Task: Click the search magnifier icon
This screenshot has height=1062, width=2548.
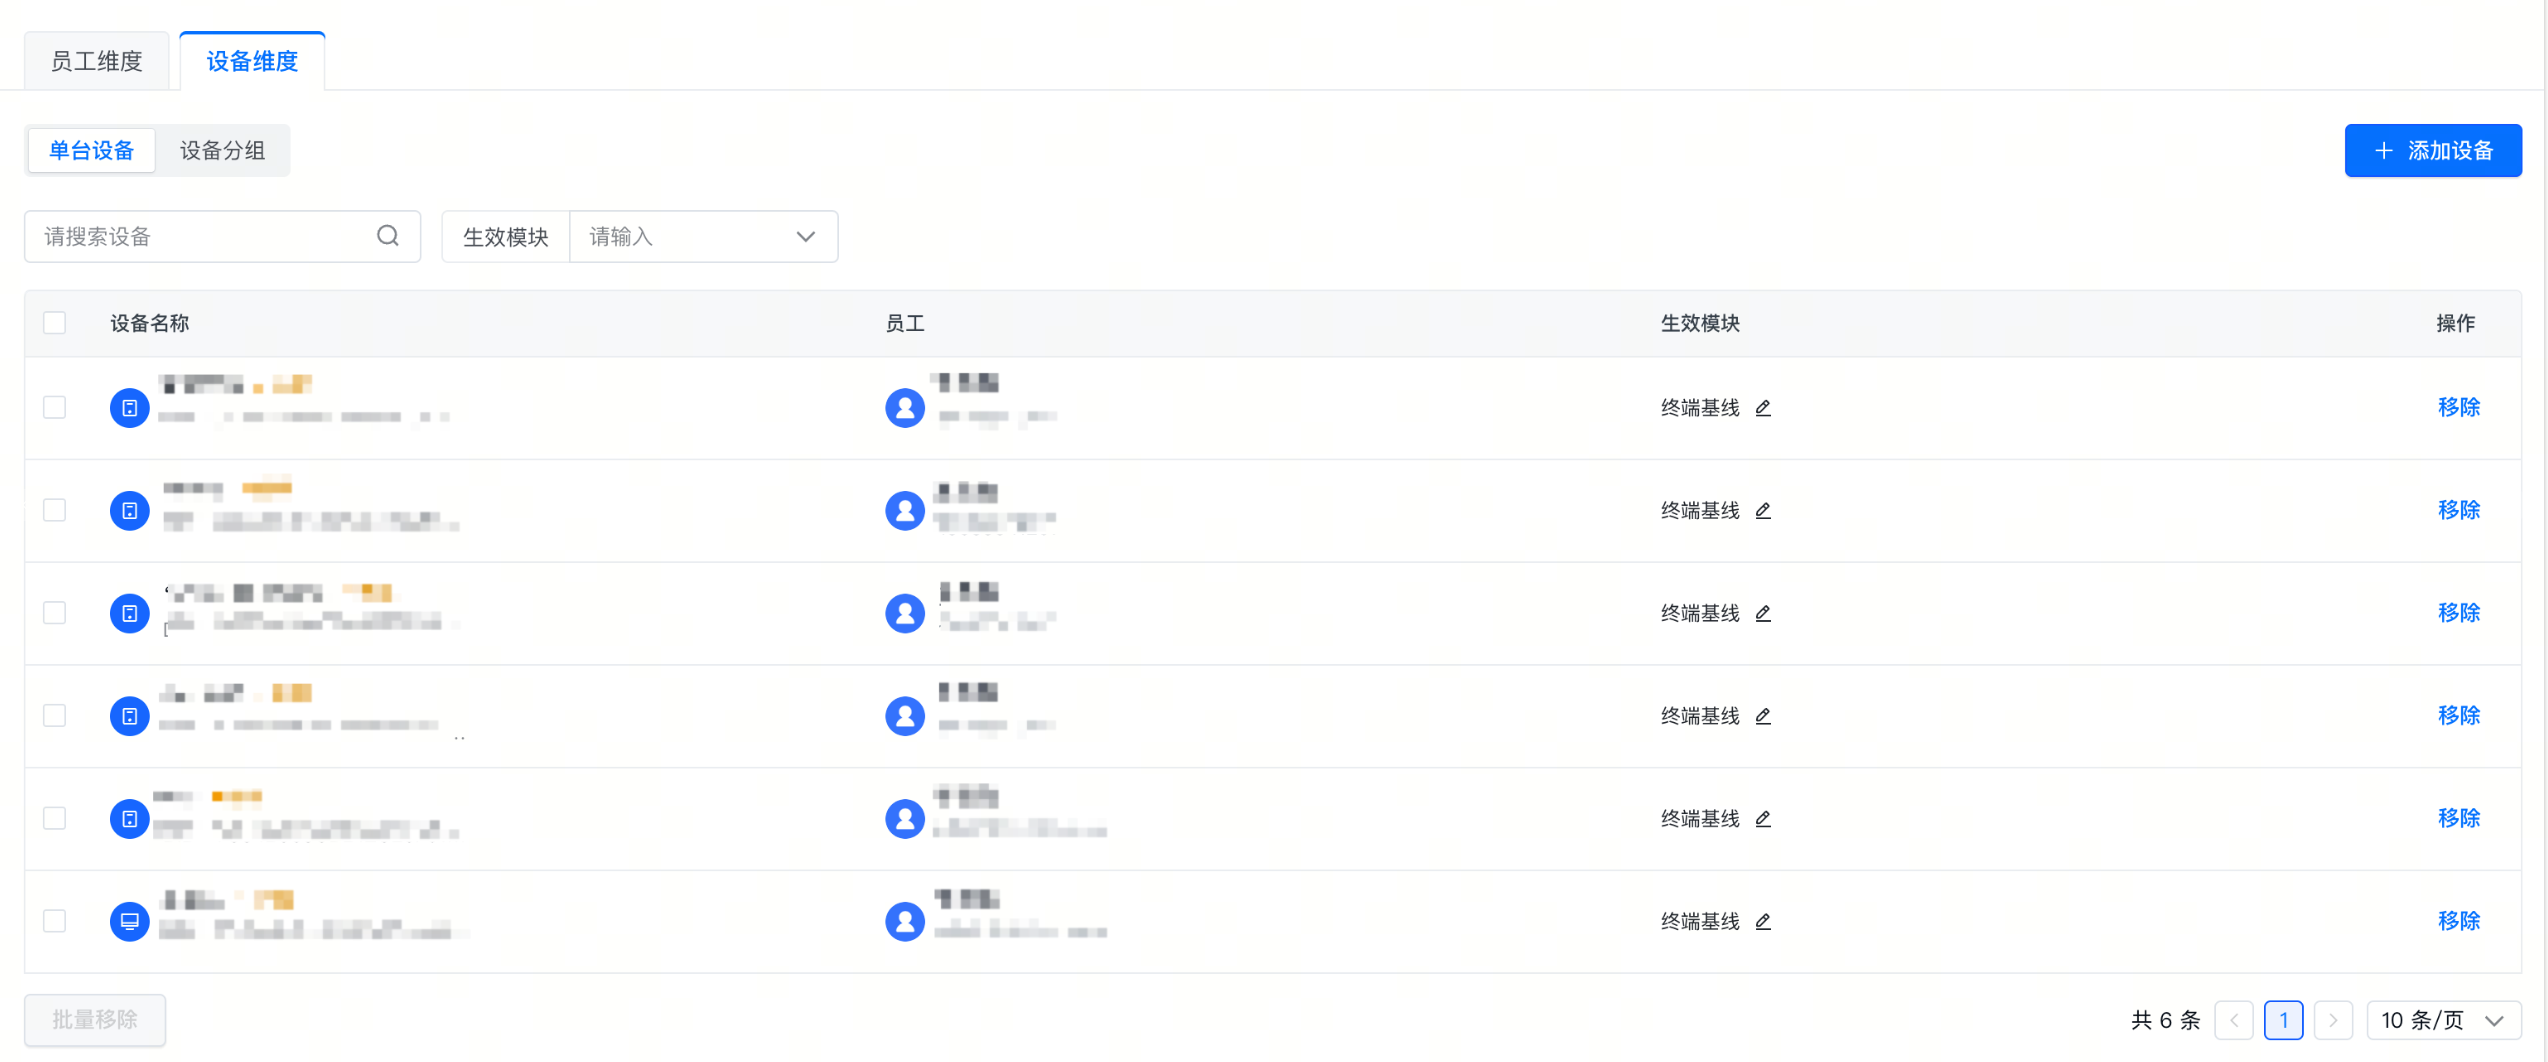Action: (388, 236)
